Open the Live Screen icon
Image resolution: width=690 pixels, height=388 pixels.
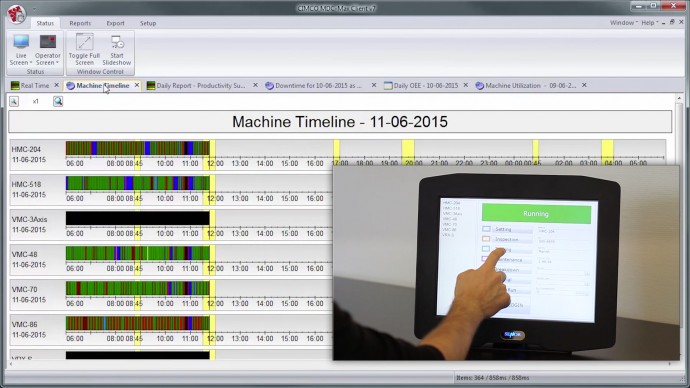click(21, 42)
